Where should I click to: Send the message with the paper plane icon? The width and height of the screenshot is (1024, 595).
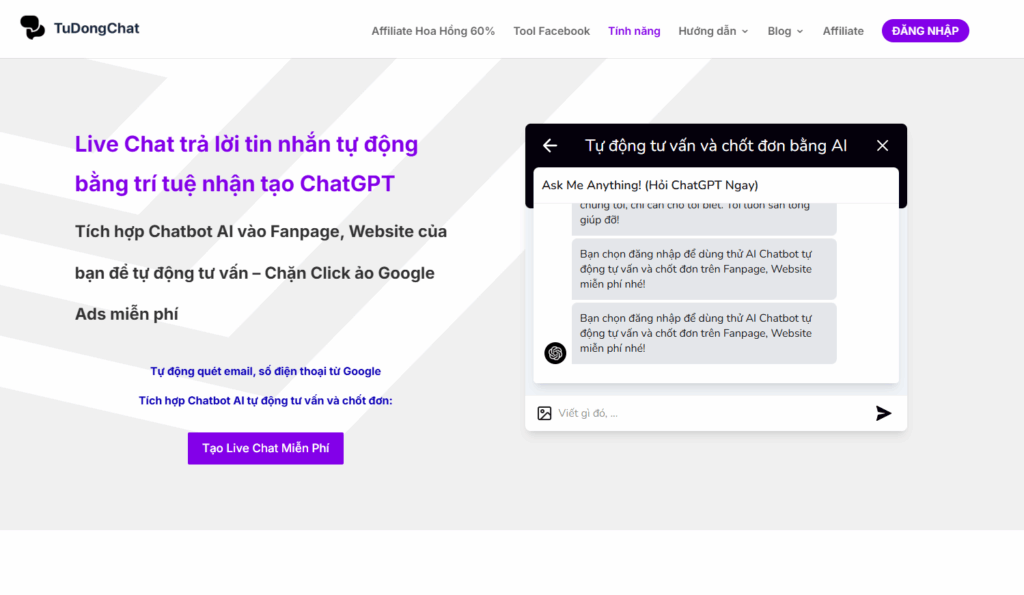883,413
